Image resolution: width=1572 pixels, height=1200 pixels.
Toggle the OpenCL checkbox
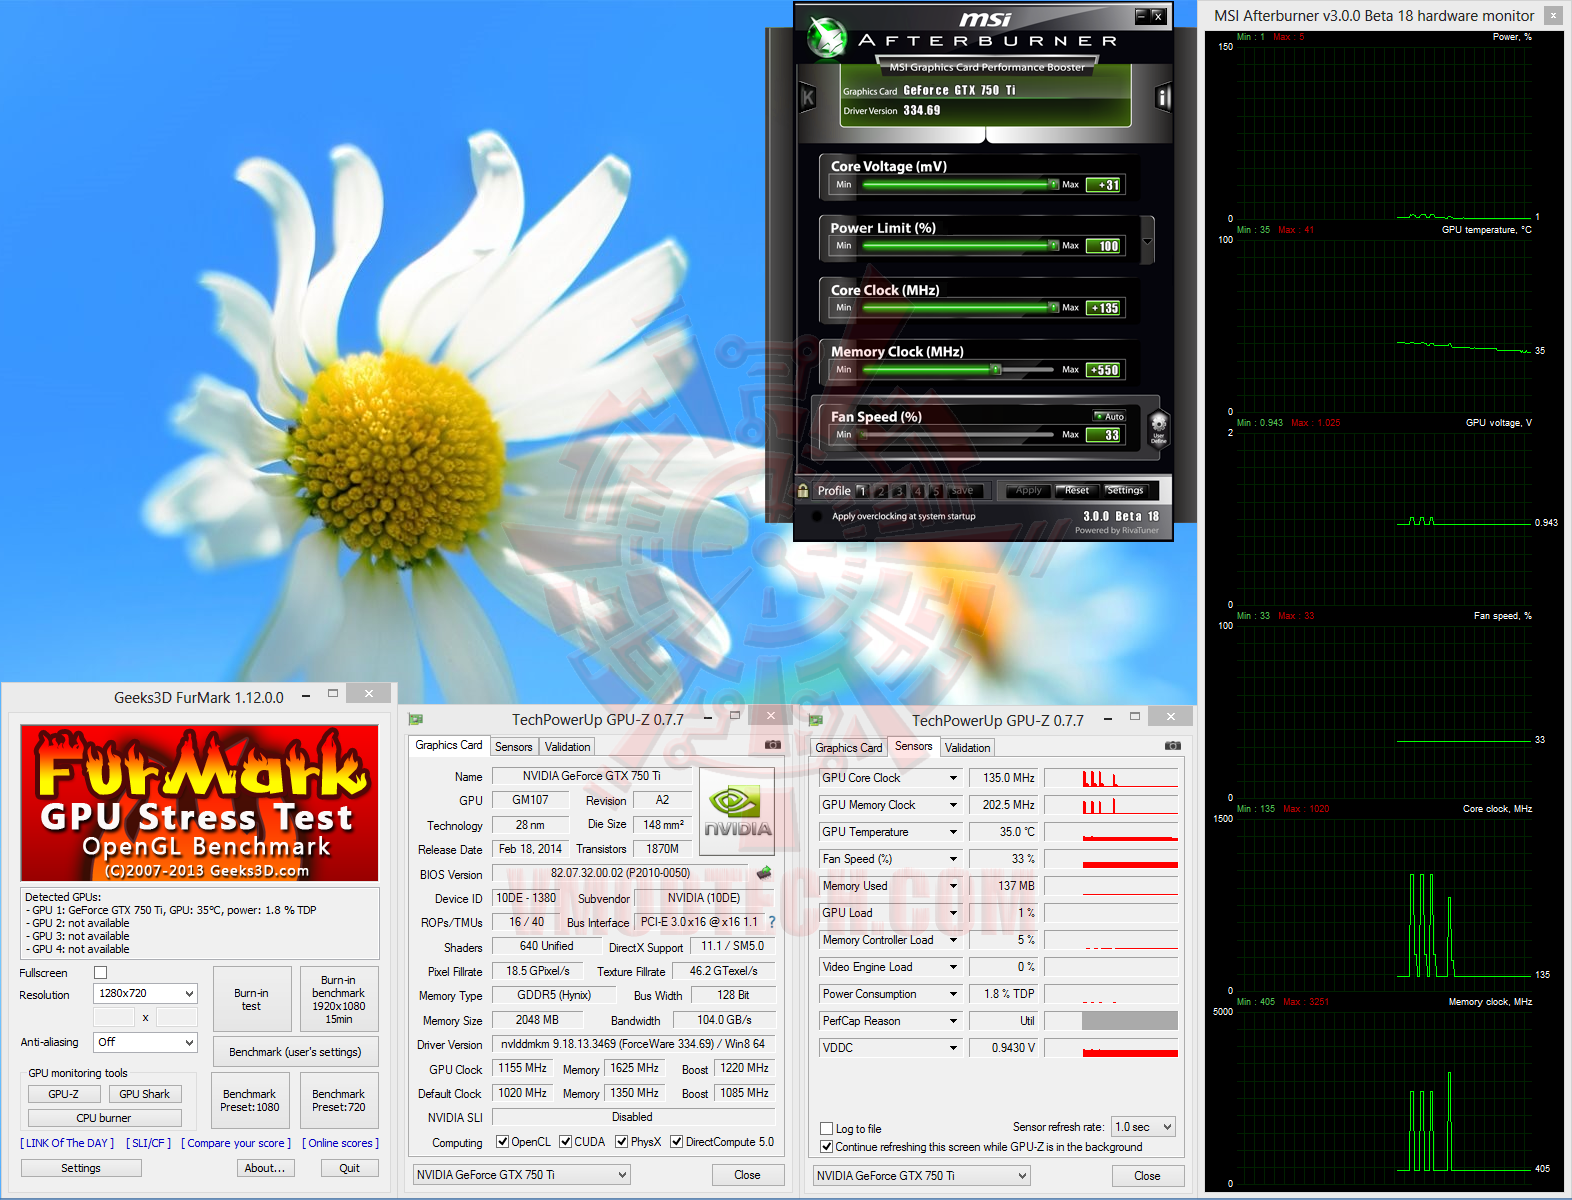[503, 1142]
